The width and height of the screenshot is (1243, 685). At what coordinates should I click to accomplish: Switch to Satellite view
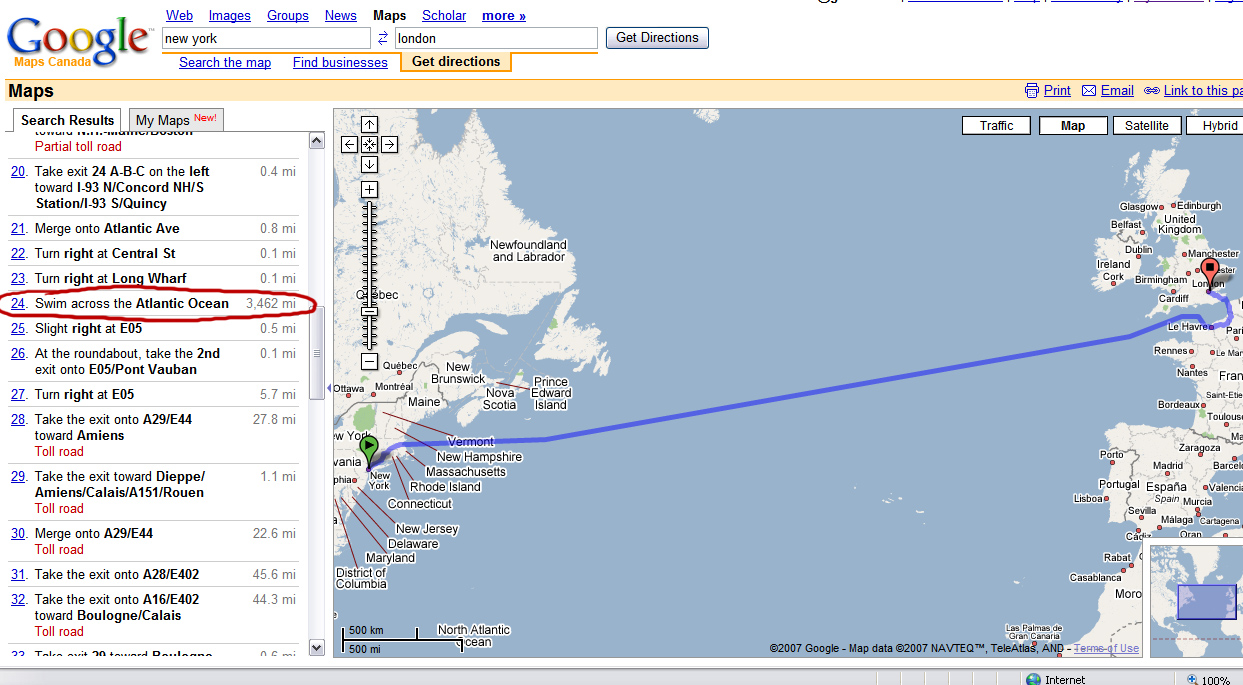tap(1146, 126)
